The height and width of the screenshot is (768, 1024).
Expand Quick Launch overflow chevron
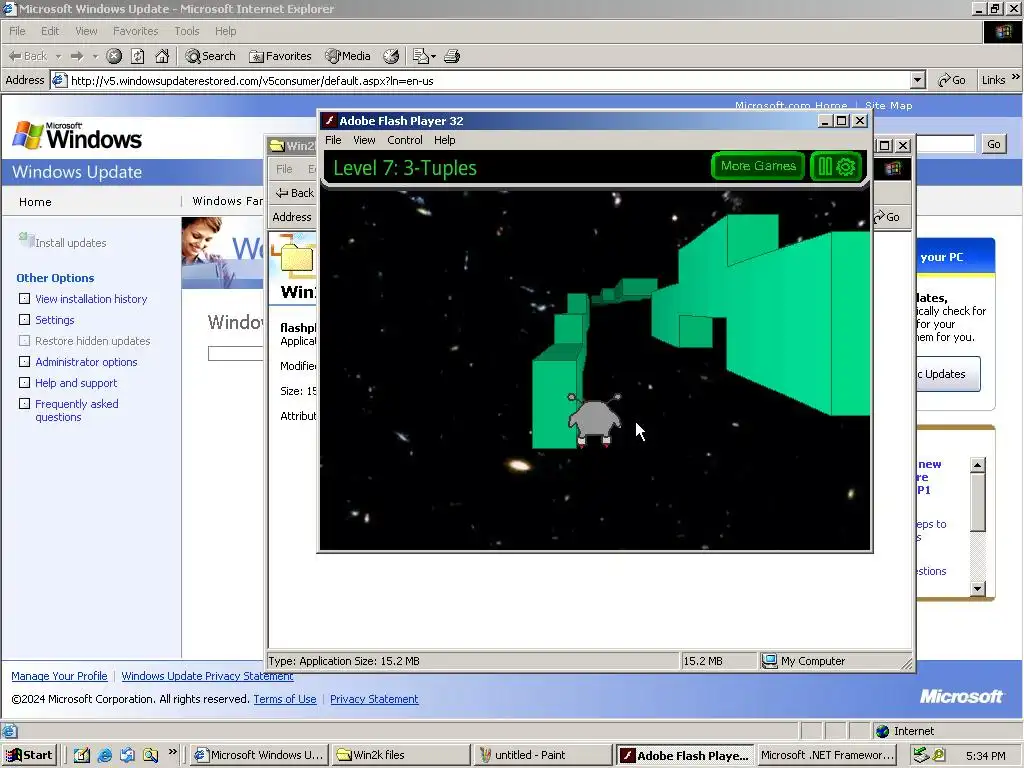point(172,752)
